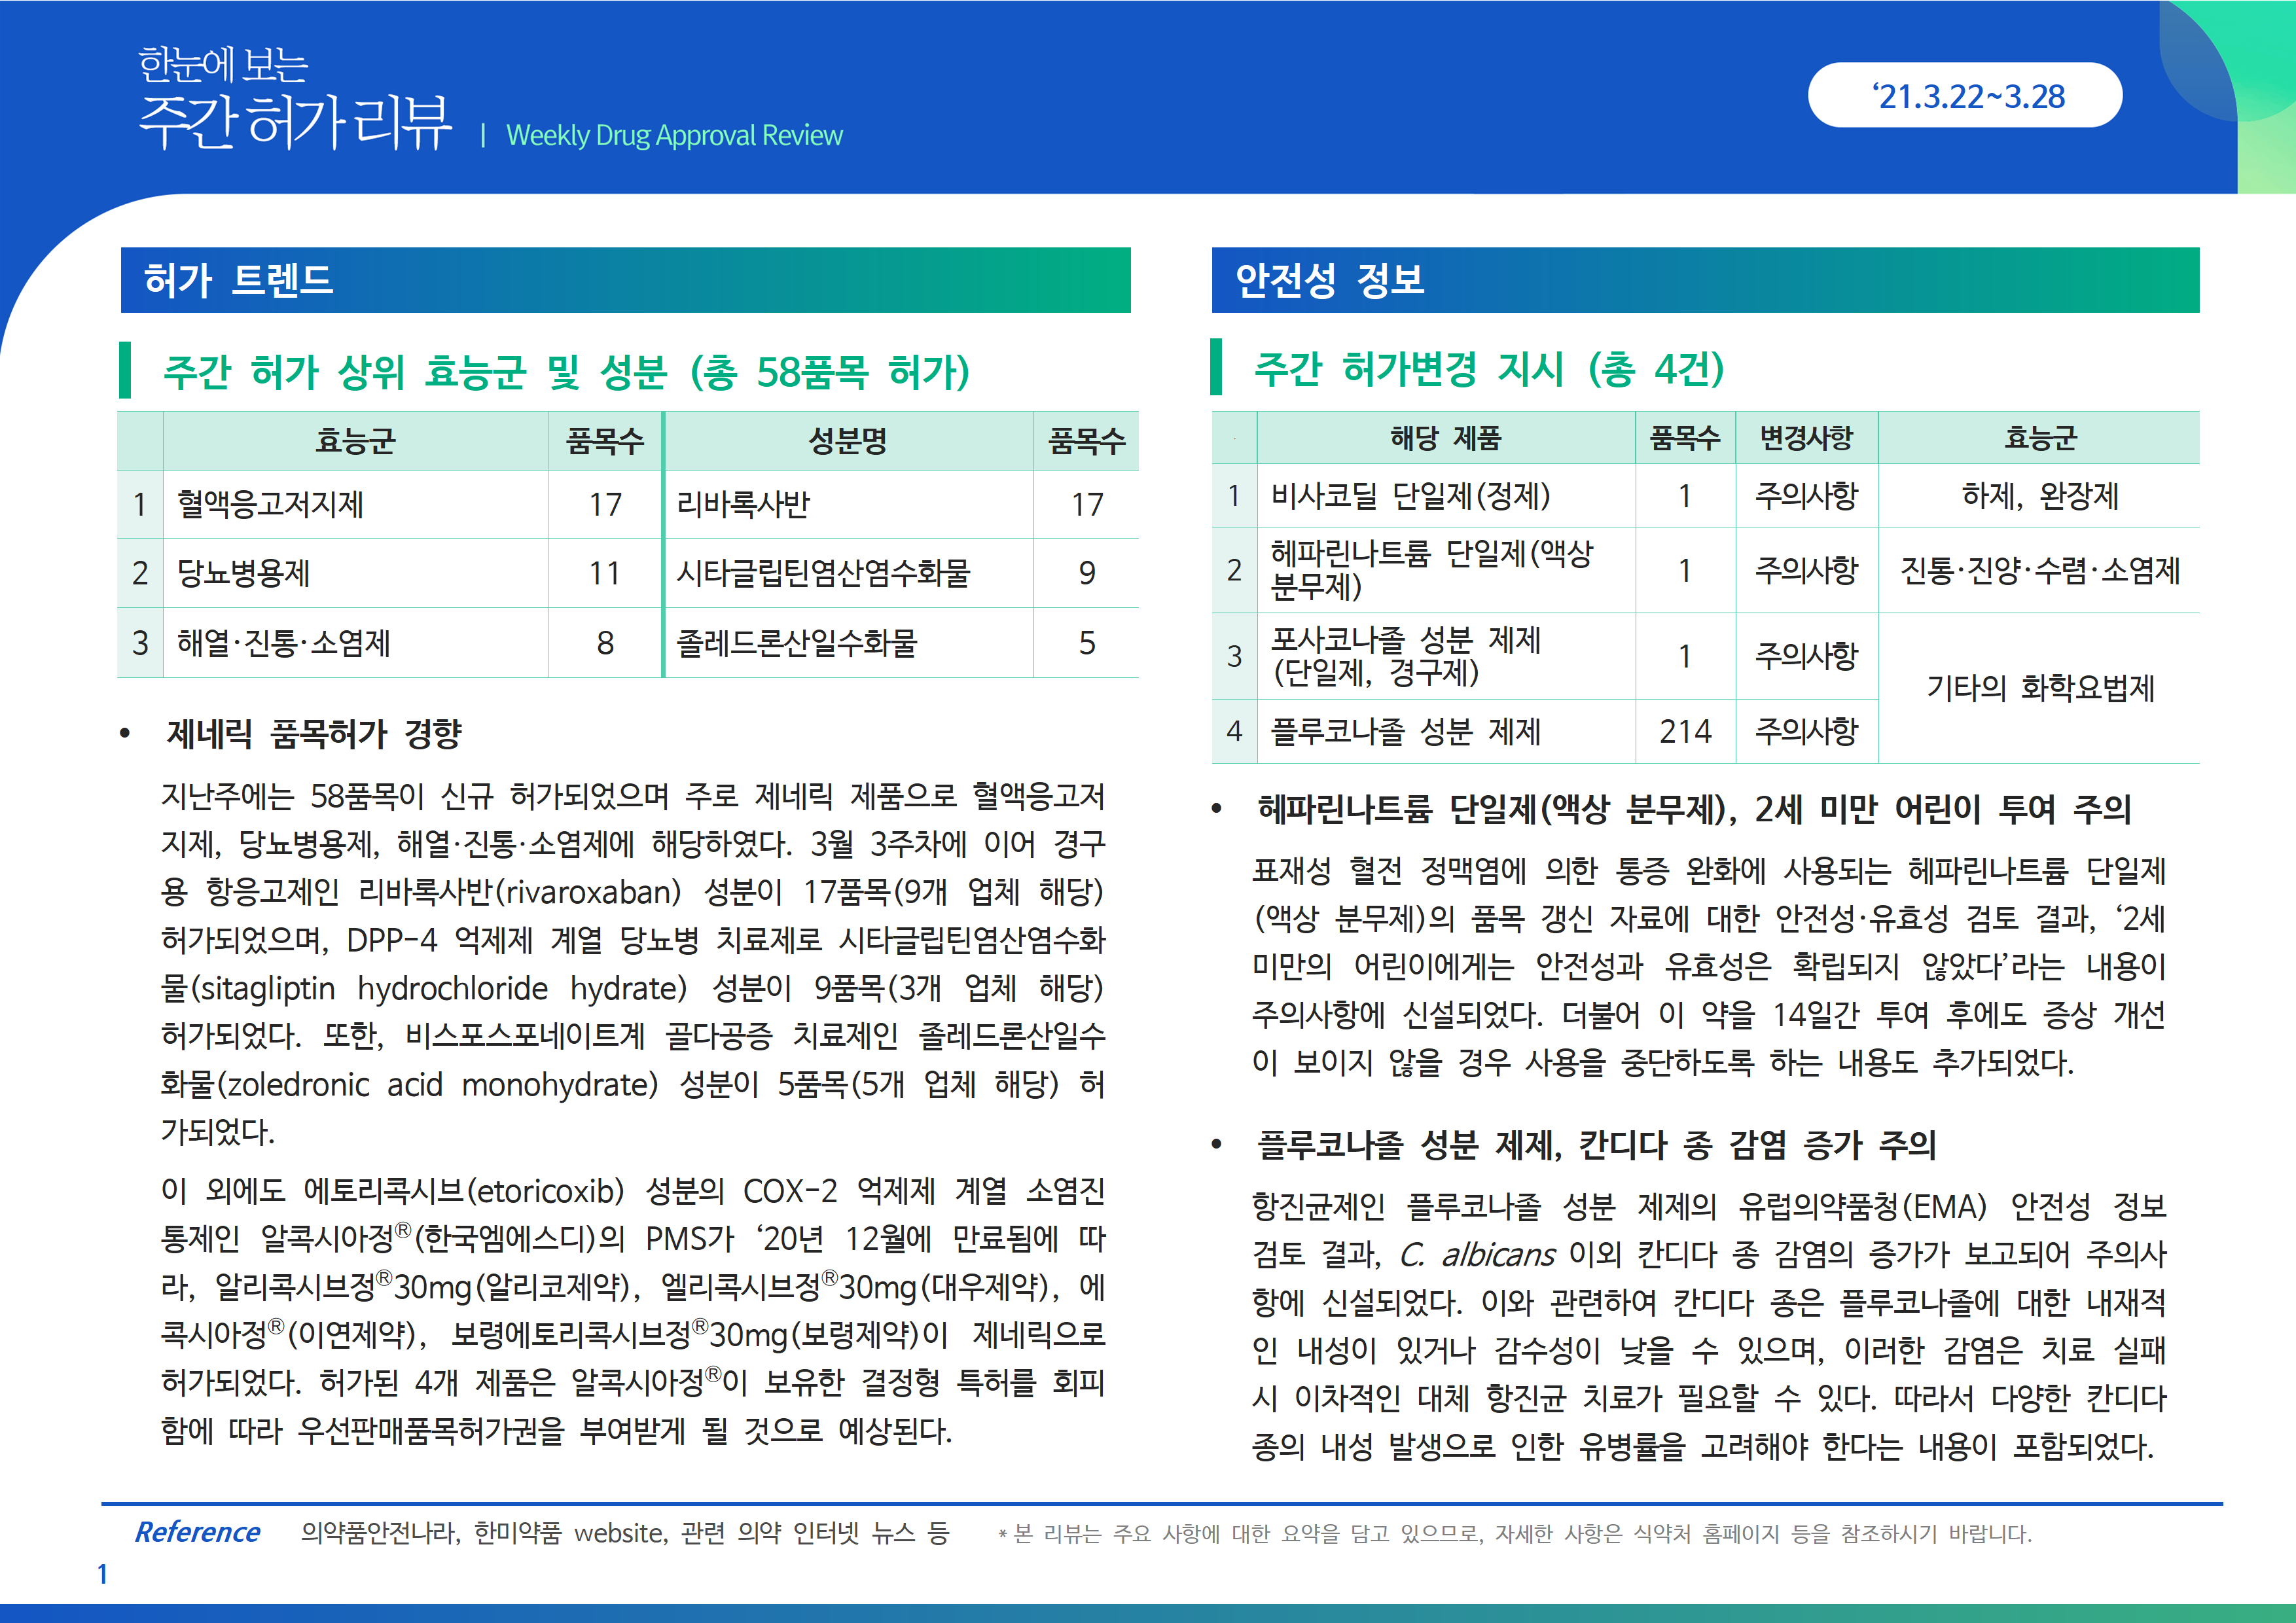
Task: Click the 플루코나졸 칸디다 종 감염 heading
Action: coord(1596,1144)
